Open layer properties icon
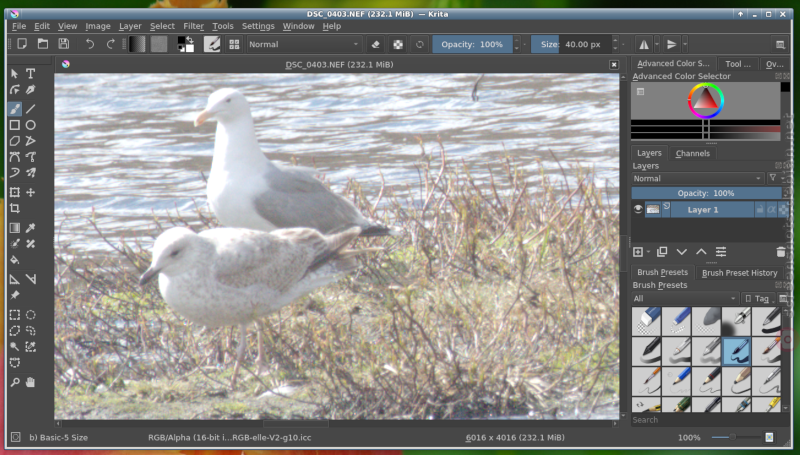800x455 pixels. [721, 252]
